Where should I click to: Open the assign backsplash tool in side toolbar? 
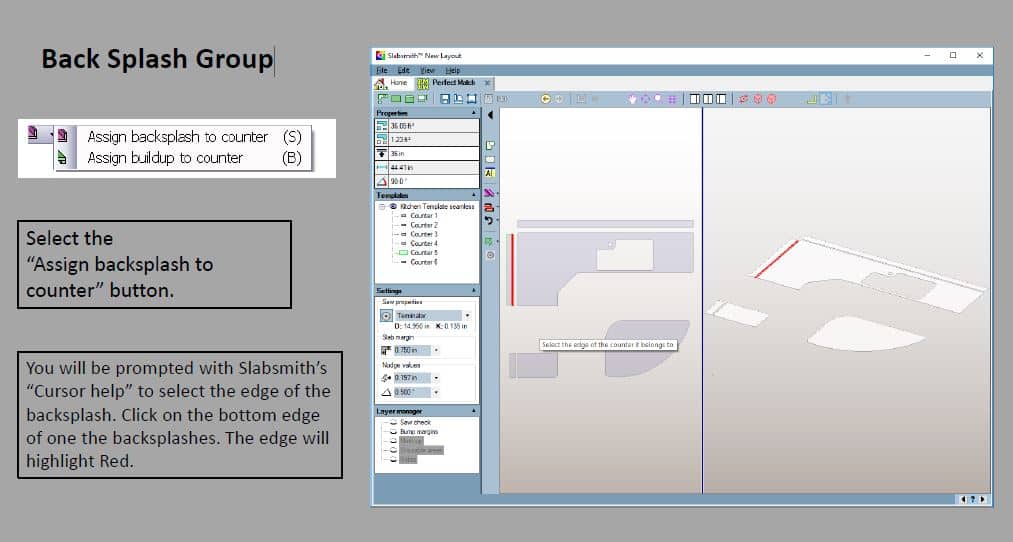(490, 192)
